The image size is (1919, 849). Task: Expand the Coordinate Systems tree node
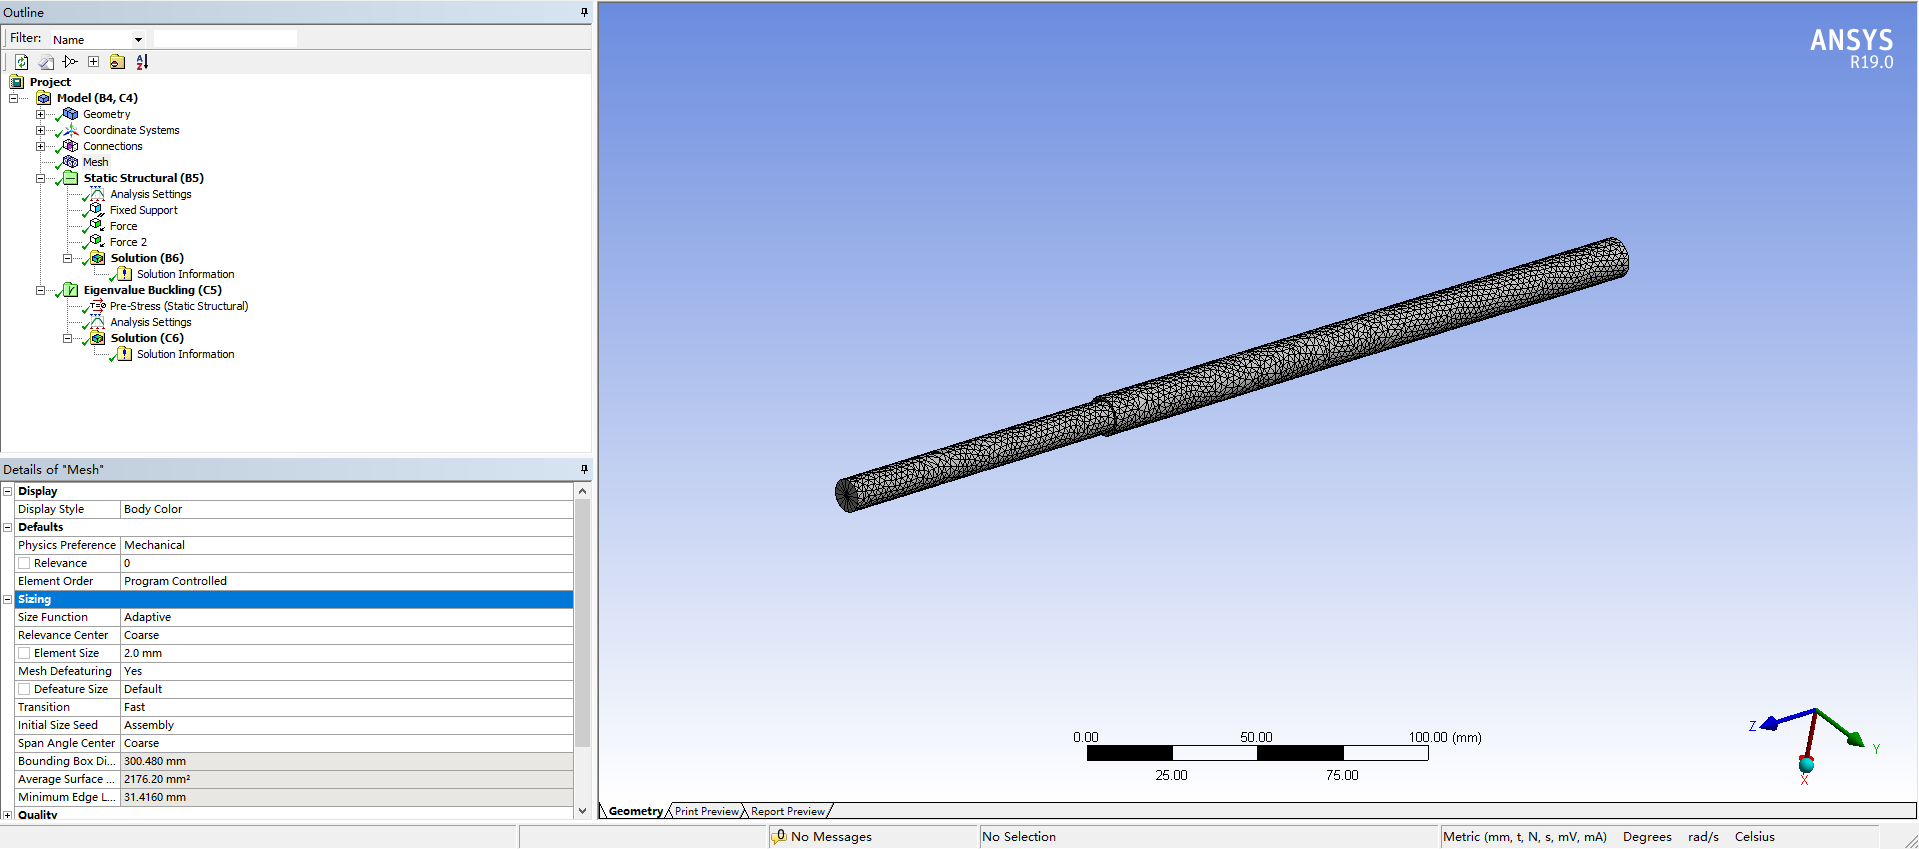tap(41, 130)
